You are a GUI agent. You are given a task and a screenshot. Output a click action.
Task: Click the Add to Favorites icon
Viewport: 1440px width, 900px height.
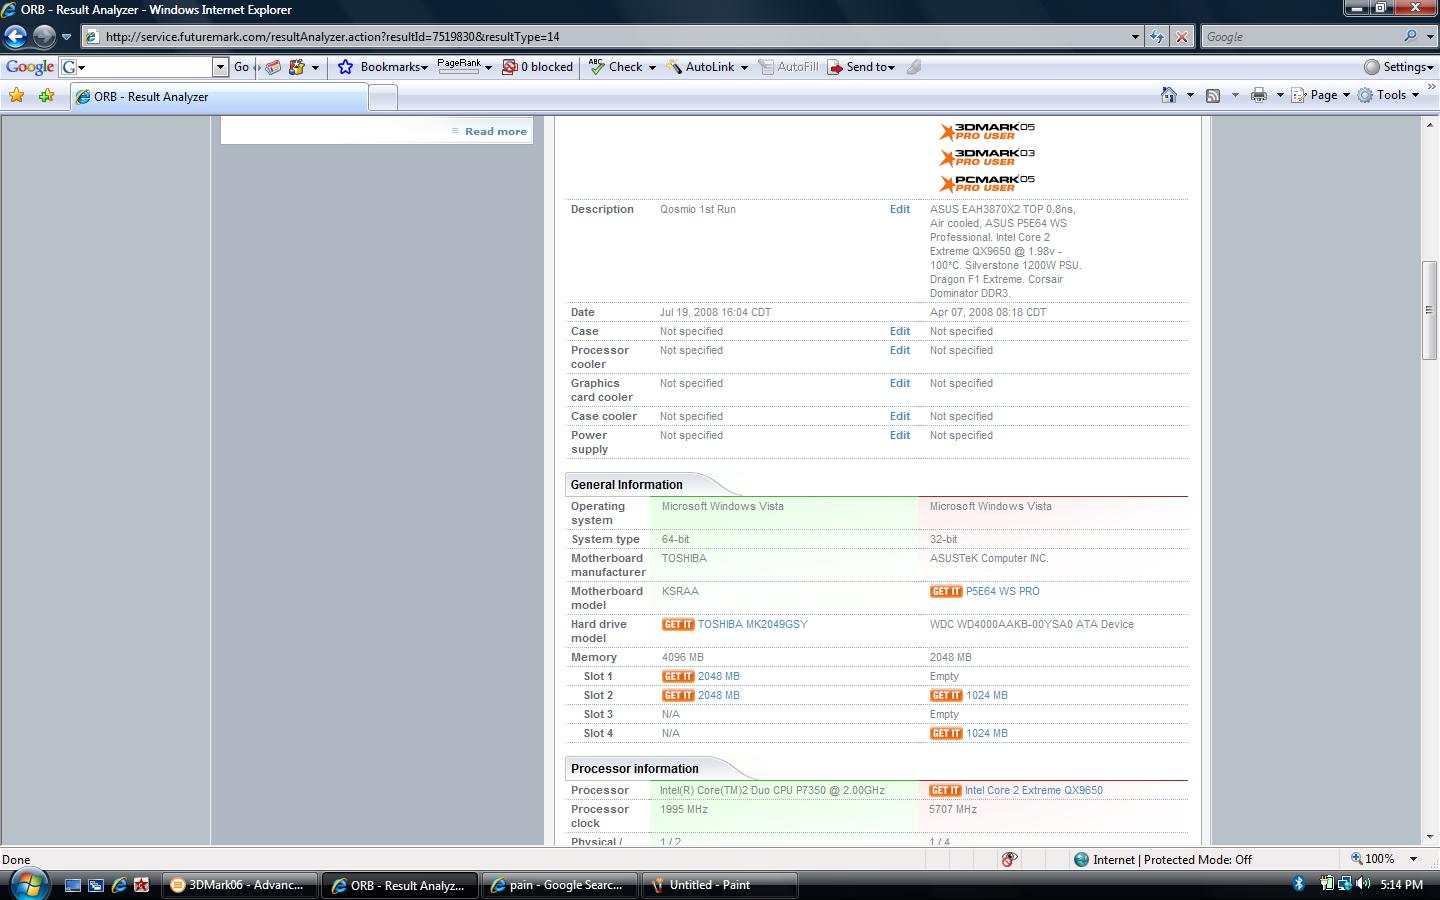tap(46, 96)
